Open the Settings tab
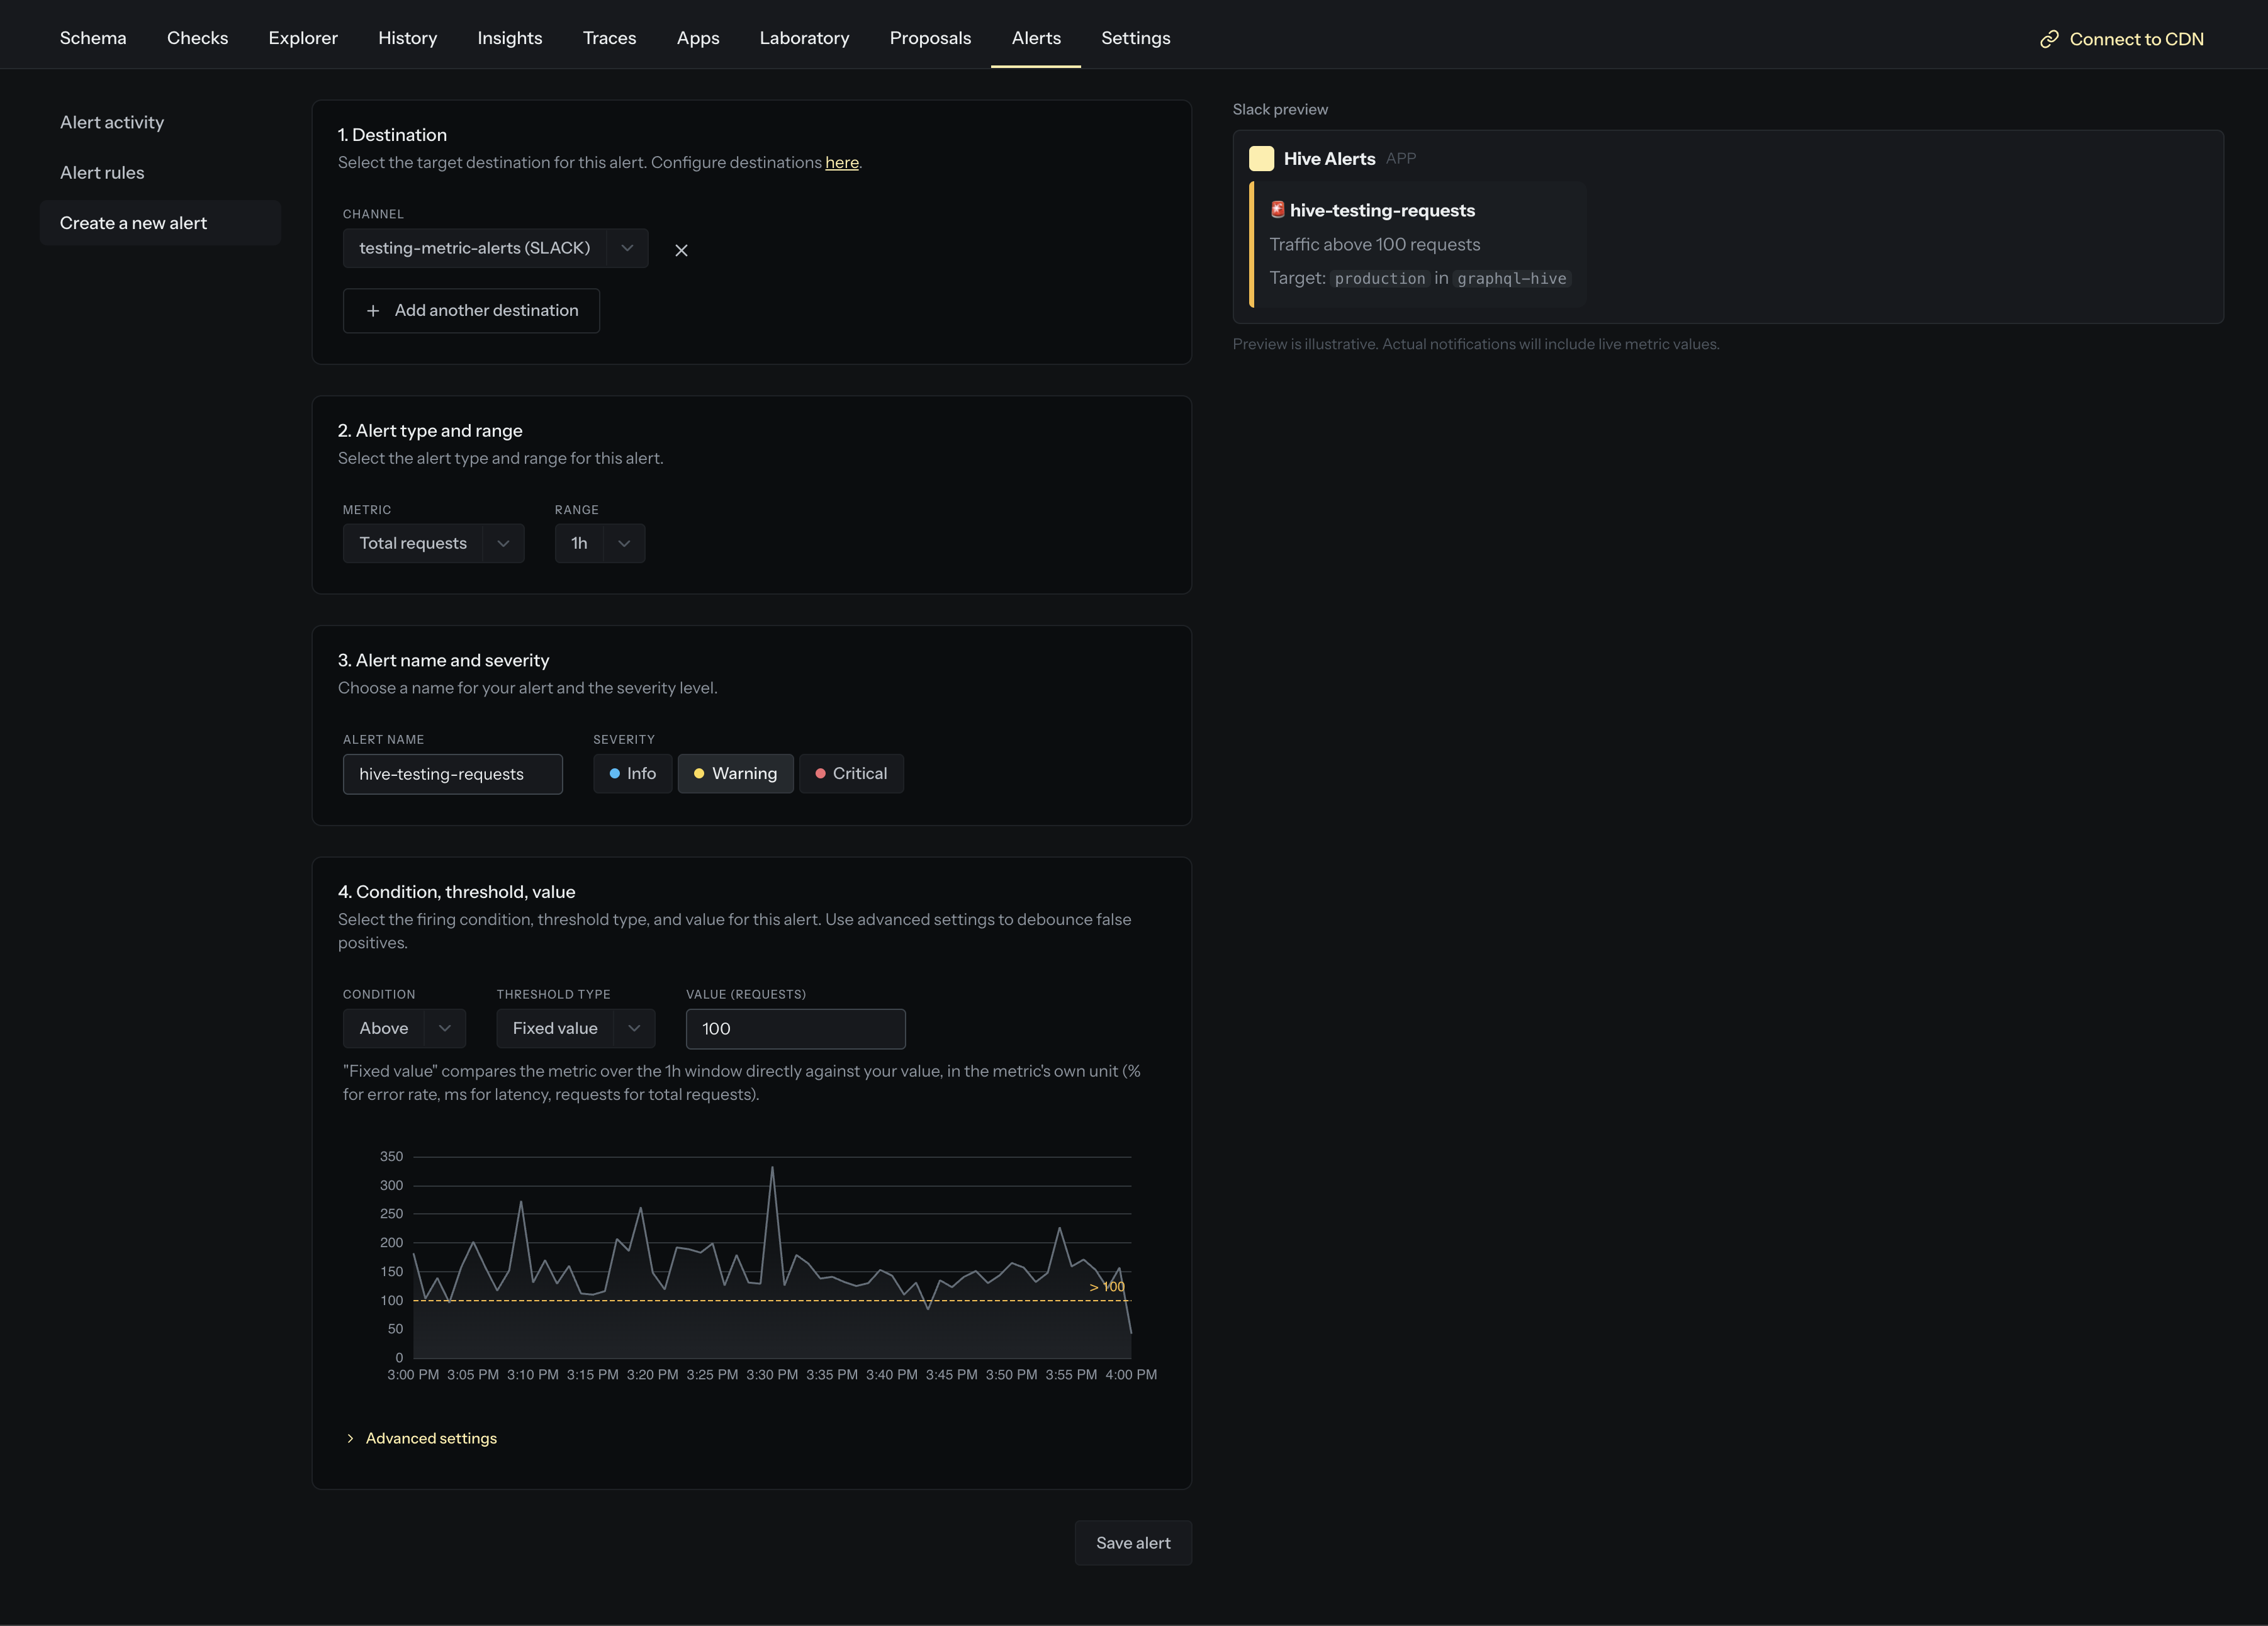The width and height of the screenshot is (2268, 1626). [x=1136, y=38]
